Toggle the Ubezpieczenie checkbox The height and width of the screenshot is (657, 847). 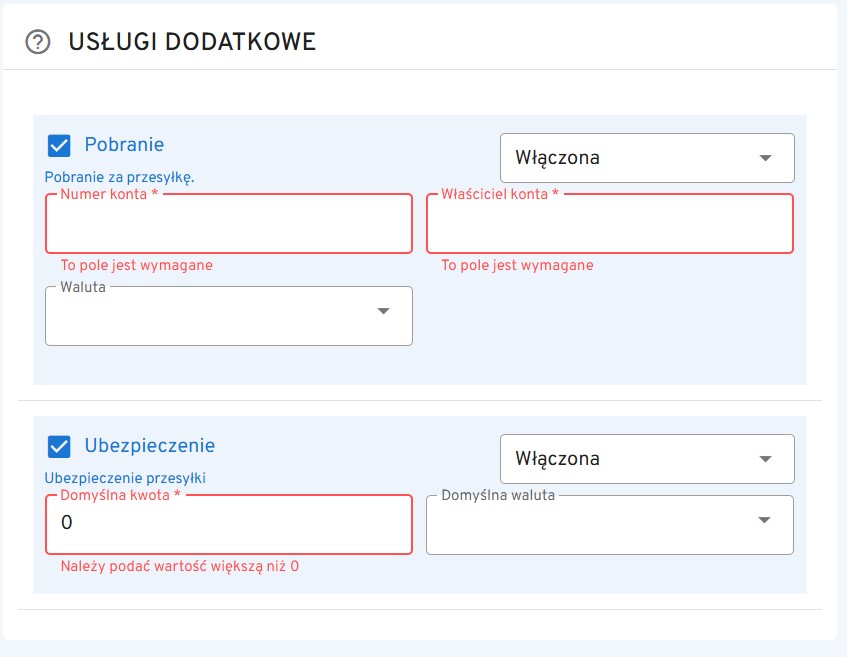59,446
